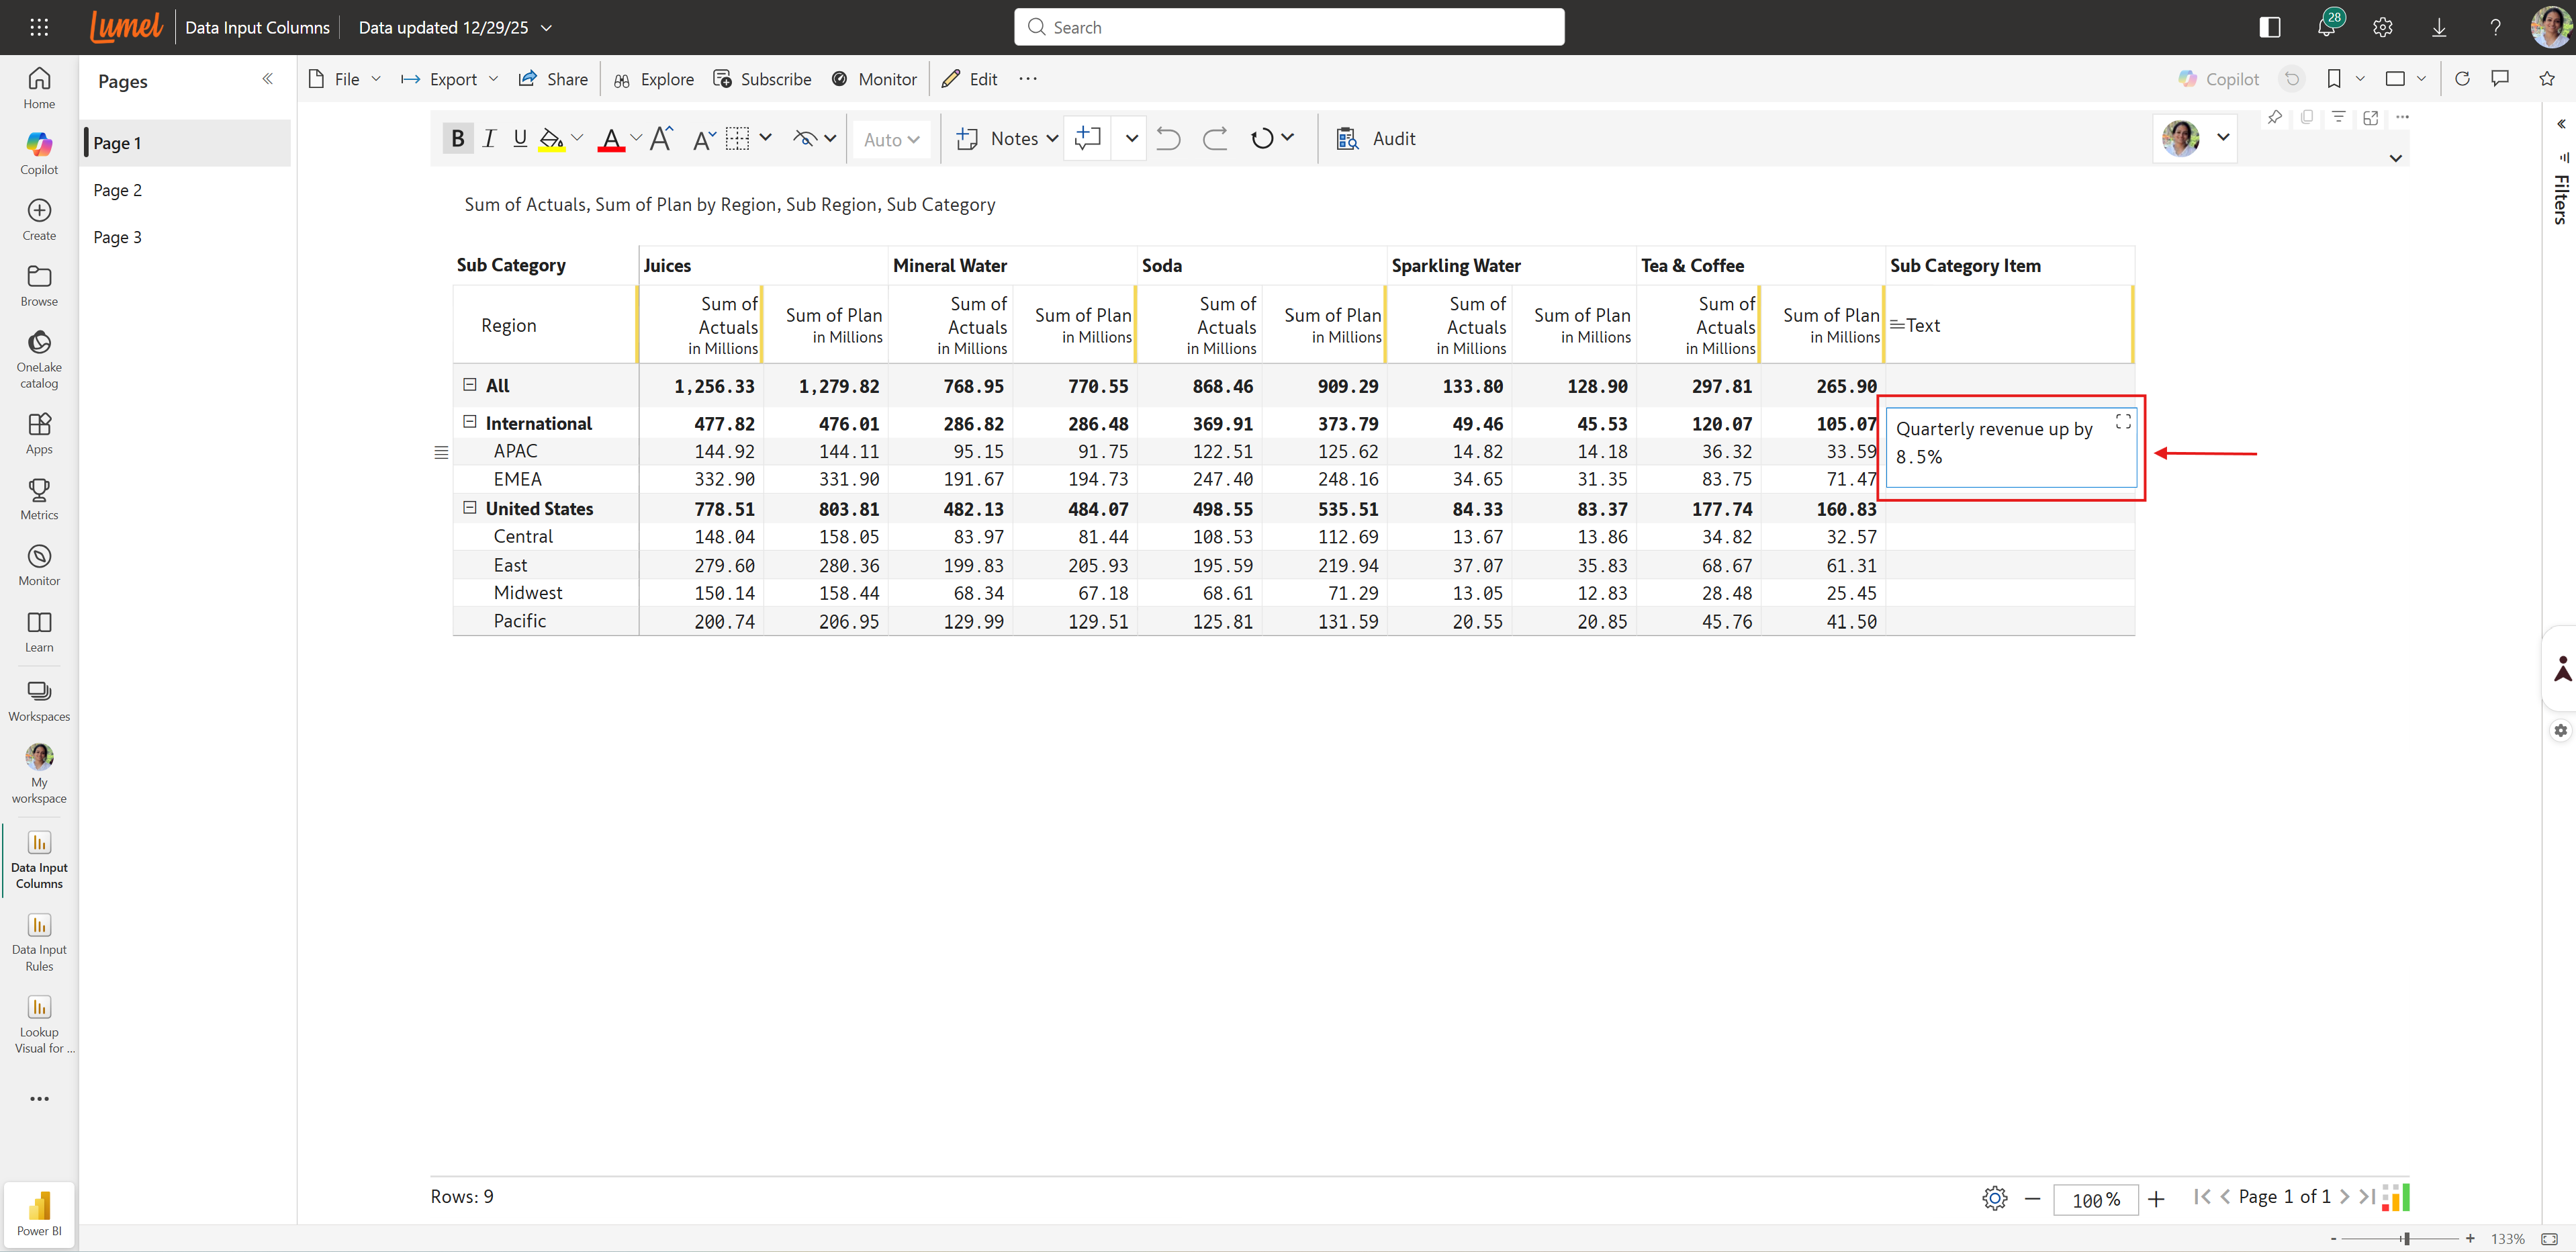Click the table settings gear in footer
The width and height of the screenshot is (2576, 1252).
[1994, 1198]
